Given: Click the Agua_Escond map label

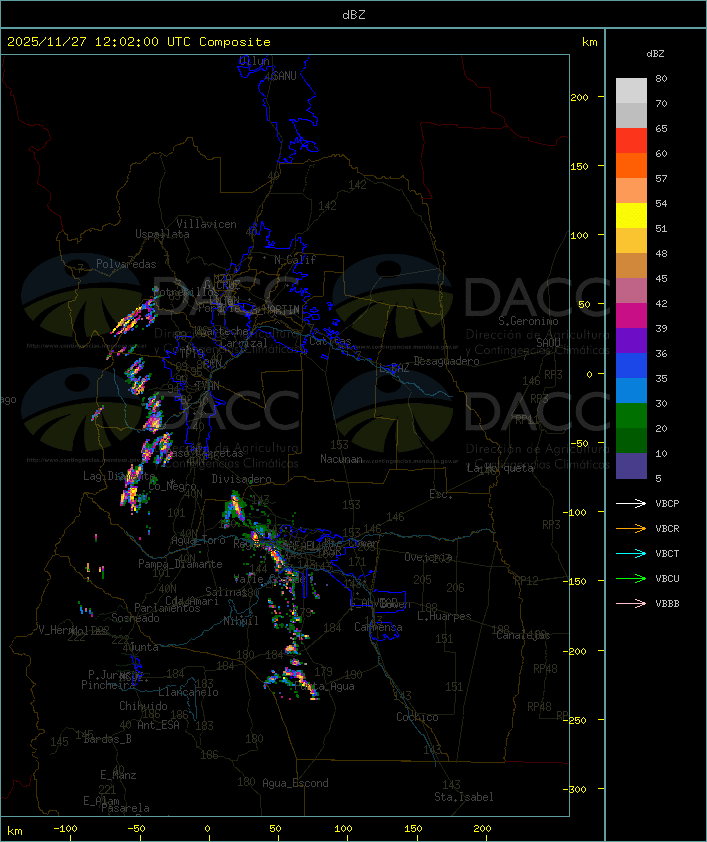Looking at the screenshot, I should click(295, 783).
